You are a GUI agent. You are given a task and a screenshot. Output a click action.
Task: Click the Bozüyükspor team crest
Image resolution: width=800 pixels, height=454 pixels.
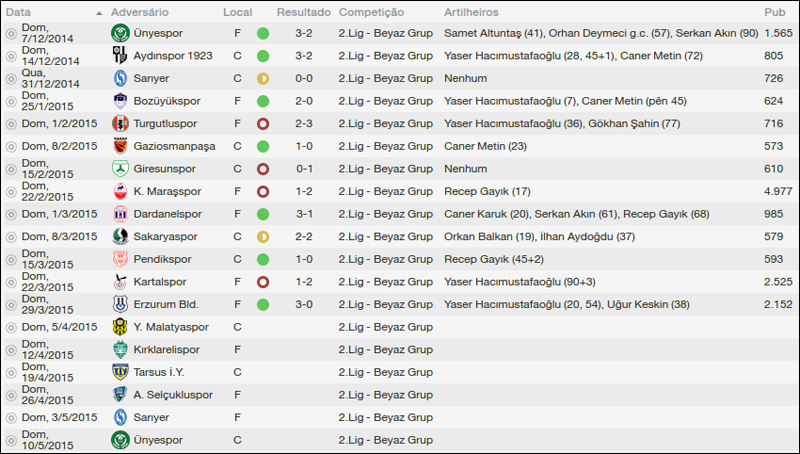point(120,101)
